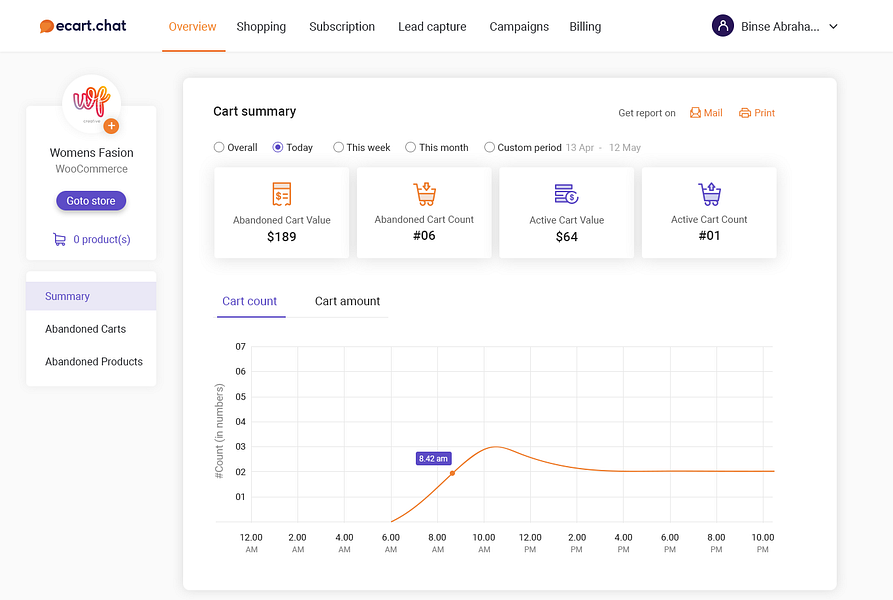Click the Active Cart Value coins icon
Screen dimensions: 893x600
[x=567, y=194]
